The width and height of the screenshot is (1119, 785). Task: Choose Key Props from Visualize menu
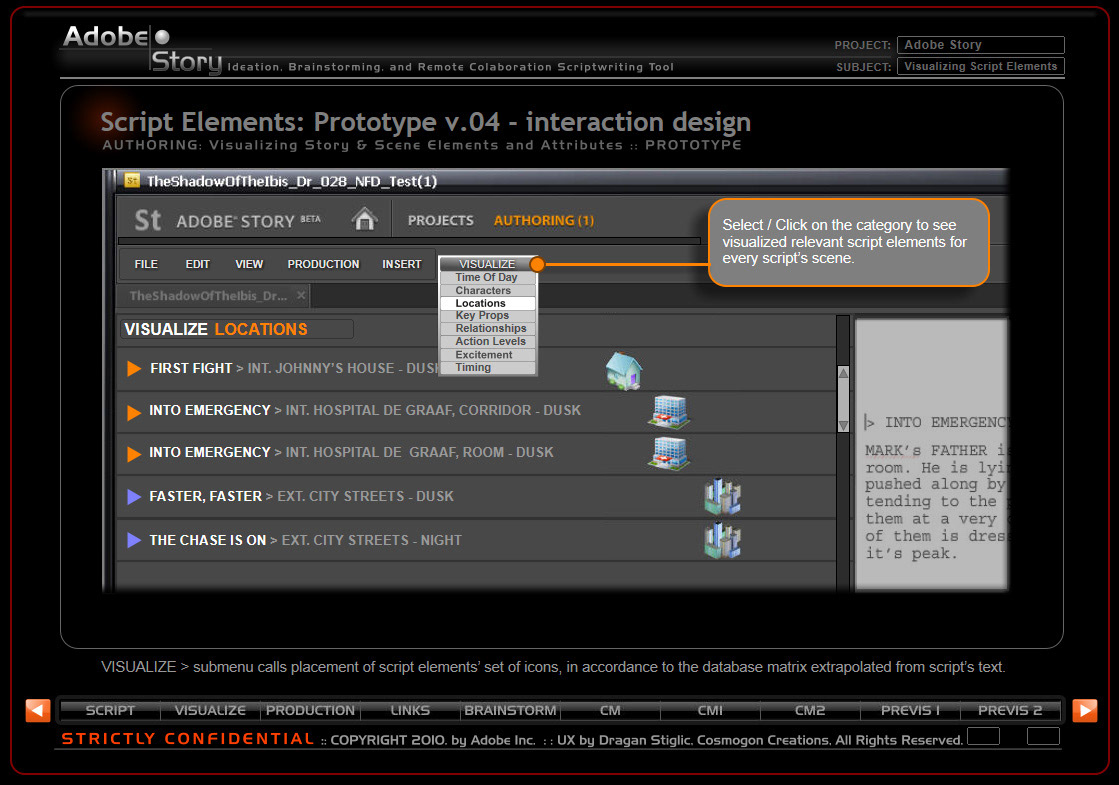(x=487, y=315)
